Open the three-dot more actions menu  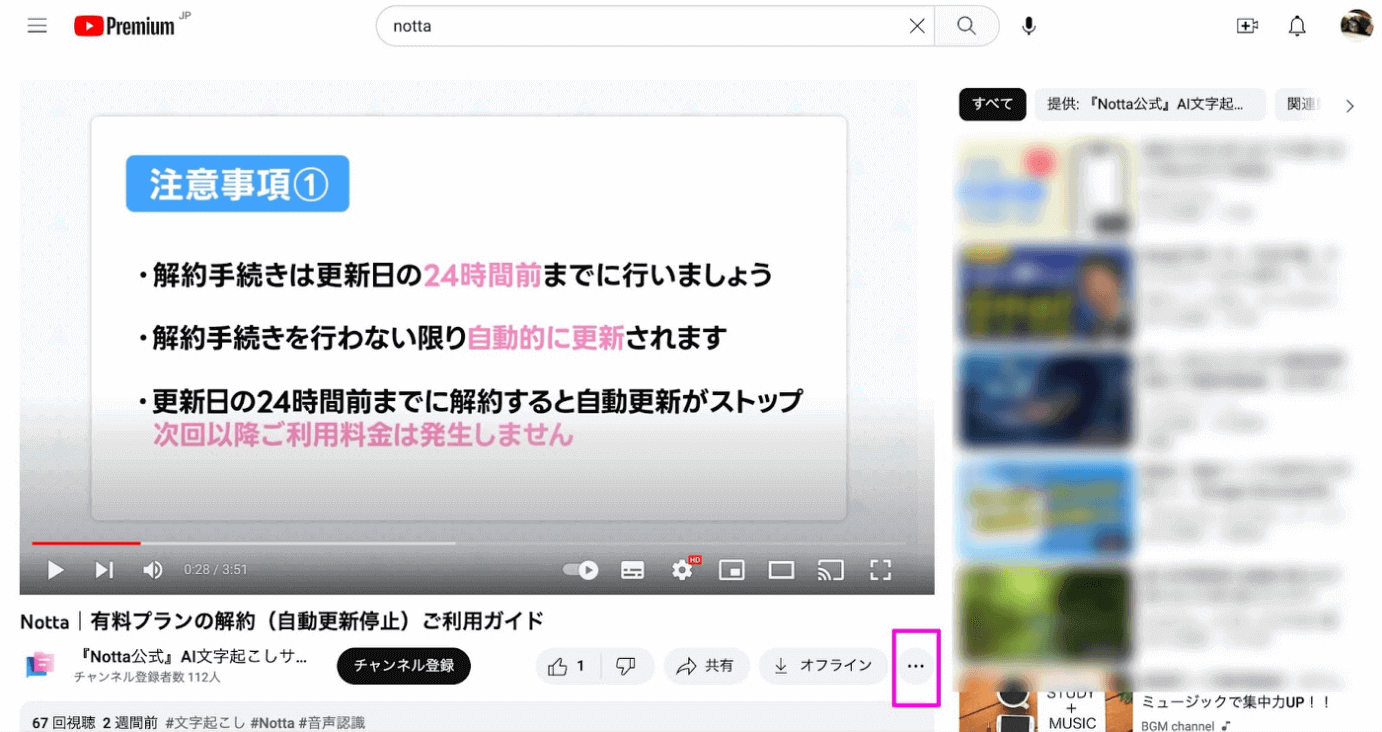point(916,666)
